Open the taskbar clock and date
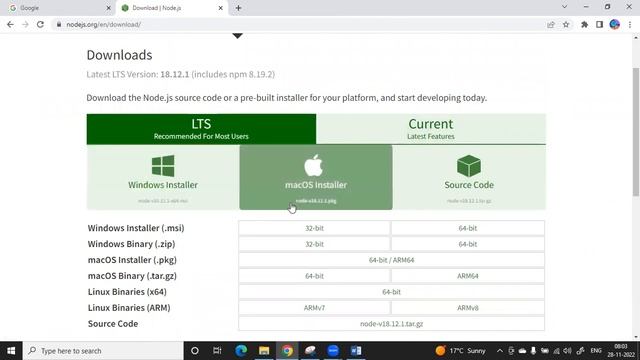 [621, 351]
